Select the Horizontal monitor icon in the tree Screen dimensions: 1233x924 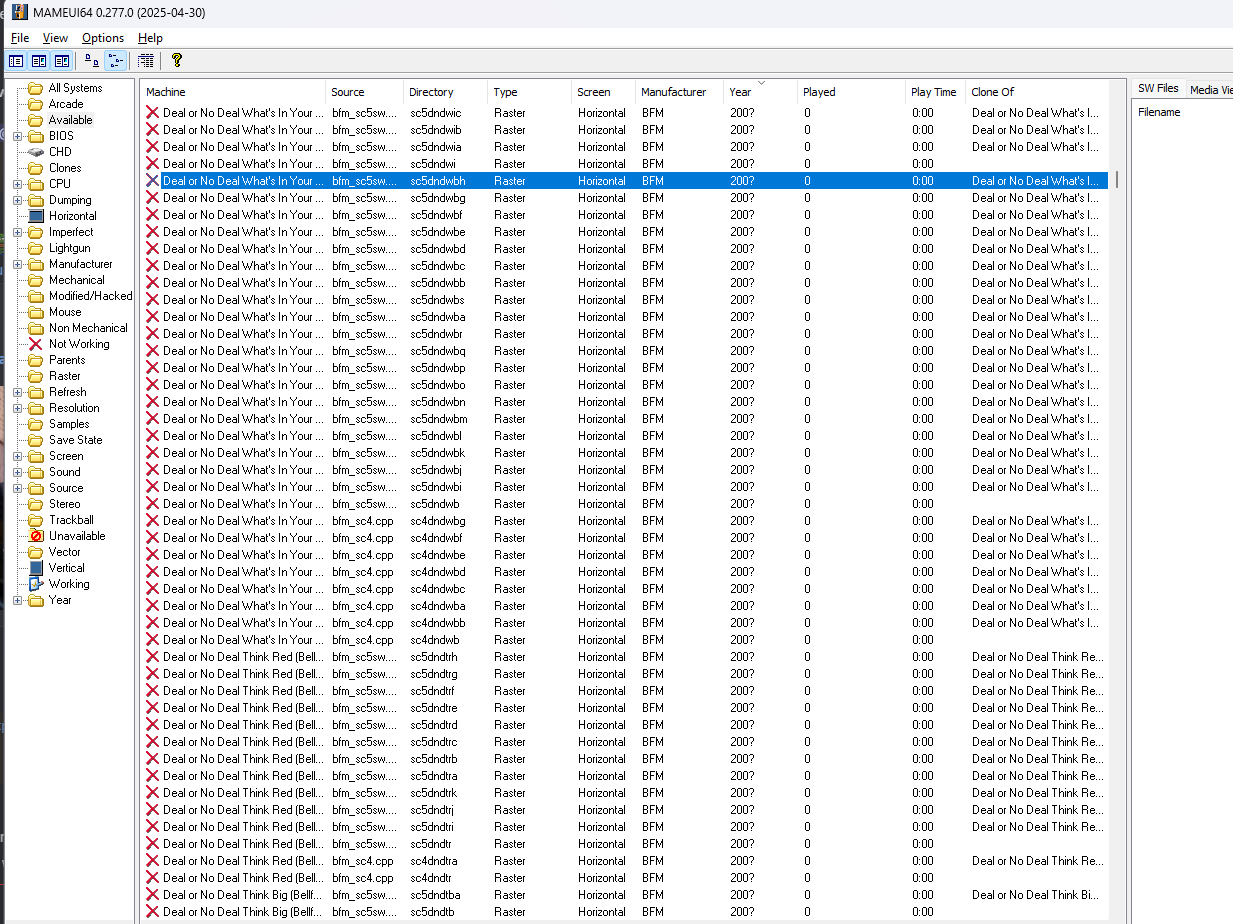36,216
